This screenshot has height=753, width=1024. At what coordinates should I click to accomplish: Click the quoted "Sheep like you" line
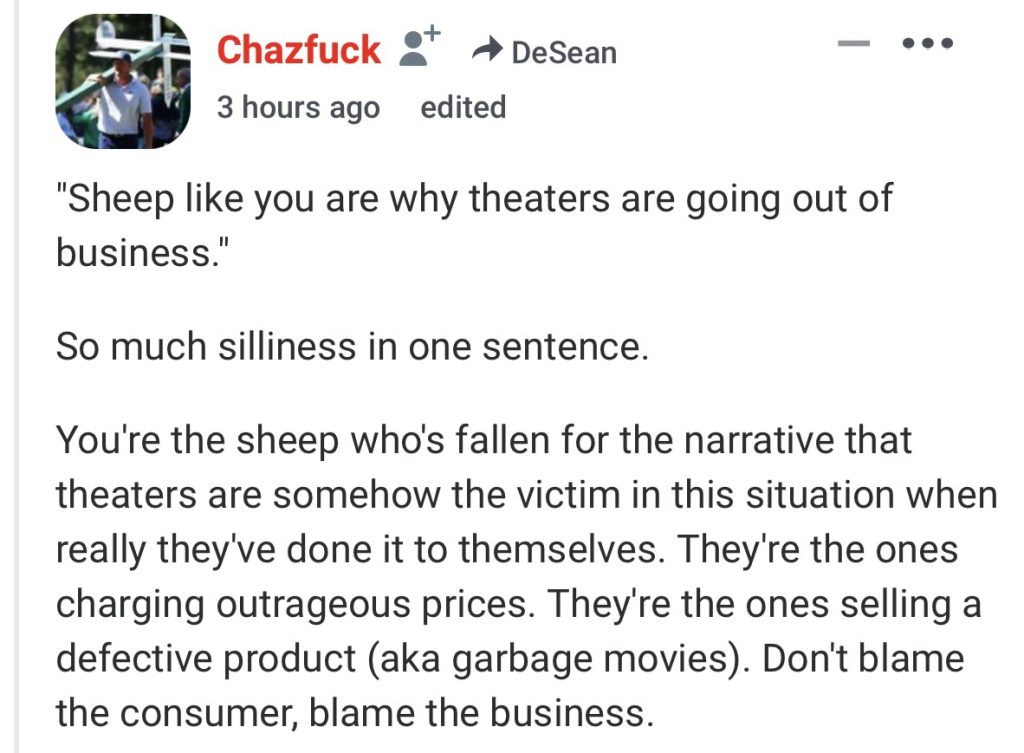point(472,198)
